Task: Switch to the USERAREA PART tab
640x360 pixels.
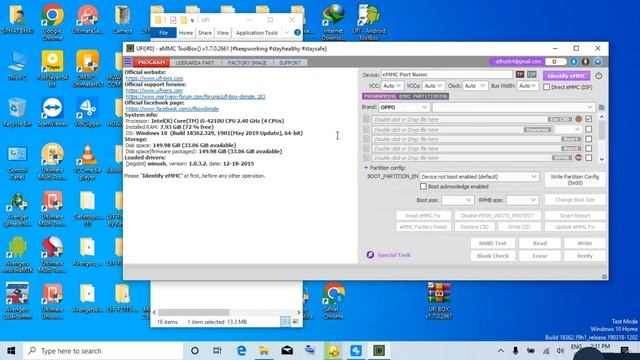Action: point(195,62)
